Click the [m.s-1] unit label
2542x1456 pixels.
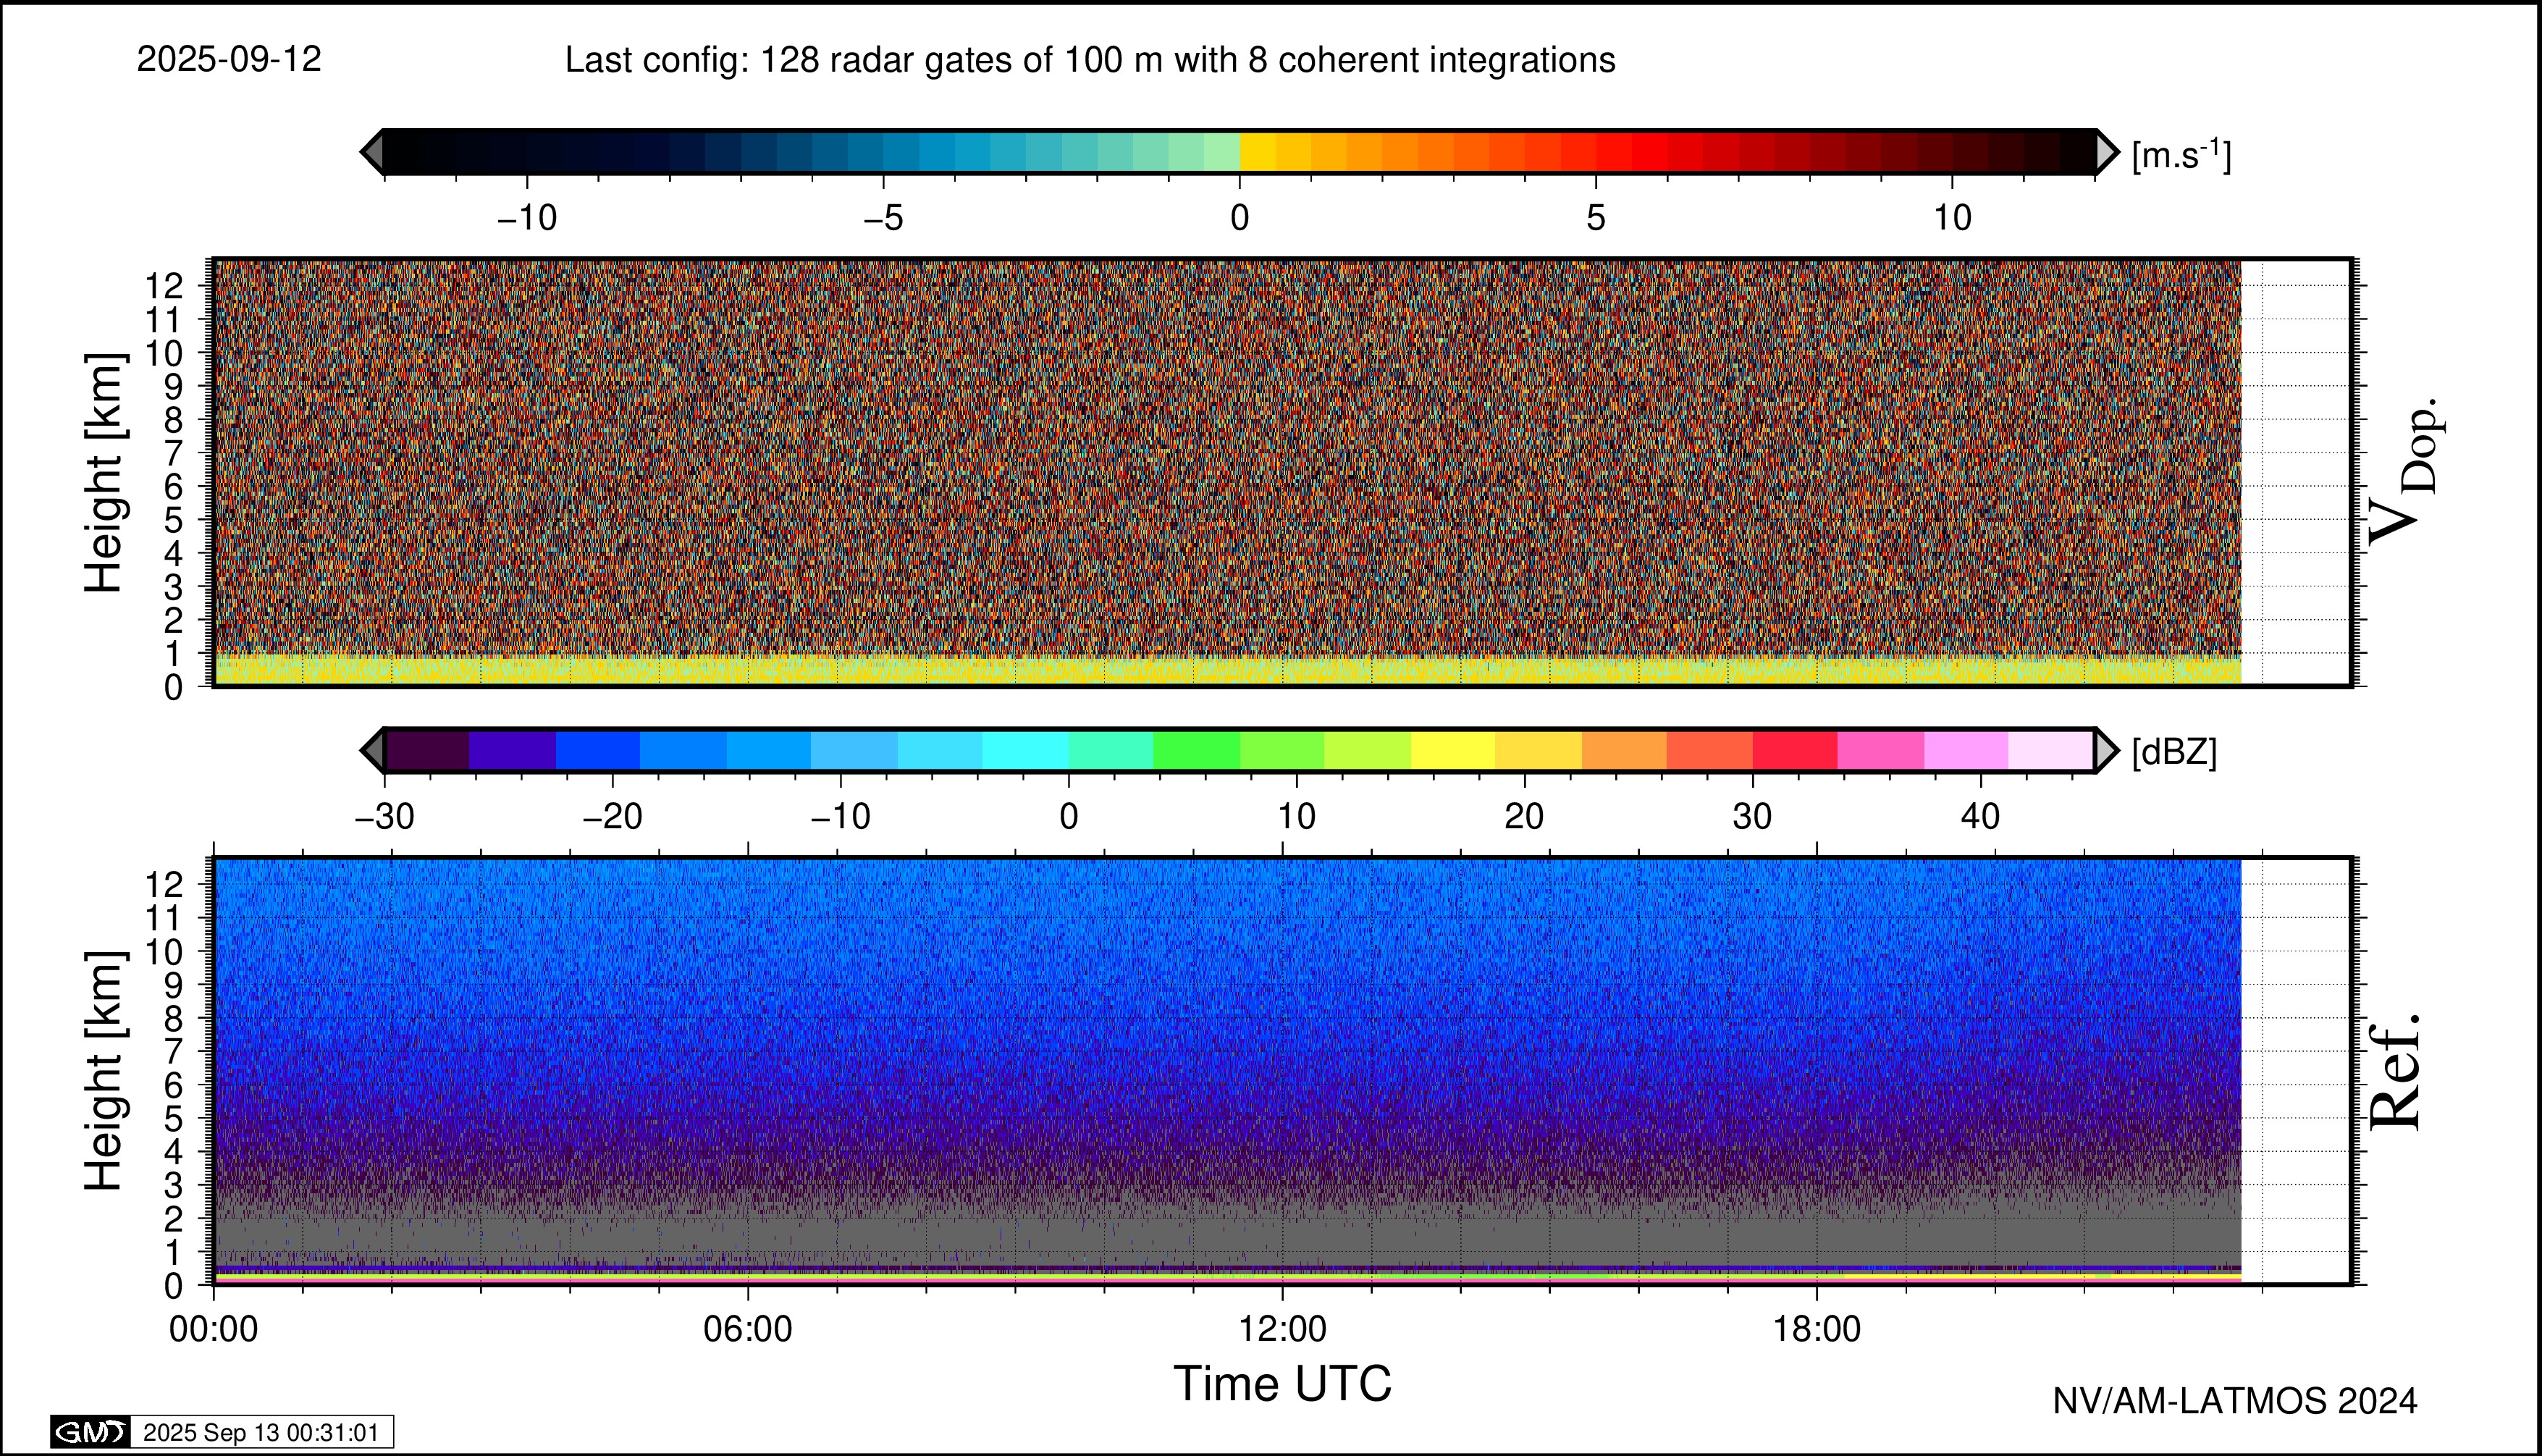(2181, 155)
